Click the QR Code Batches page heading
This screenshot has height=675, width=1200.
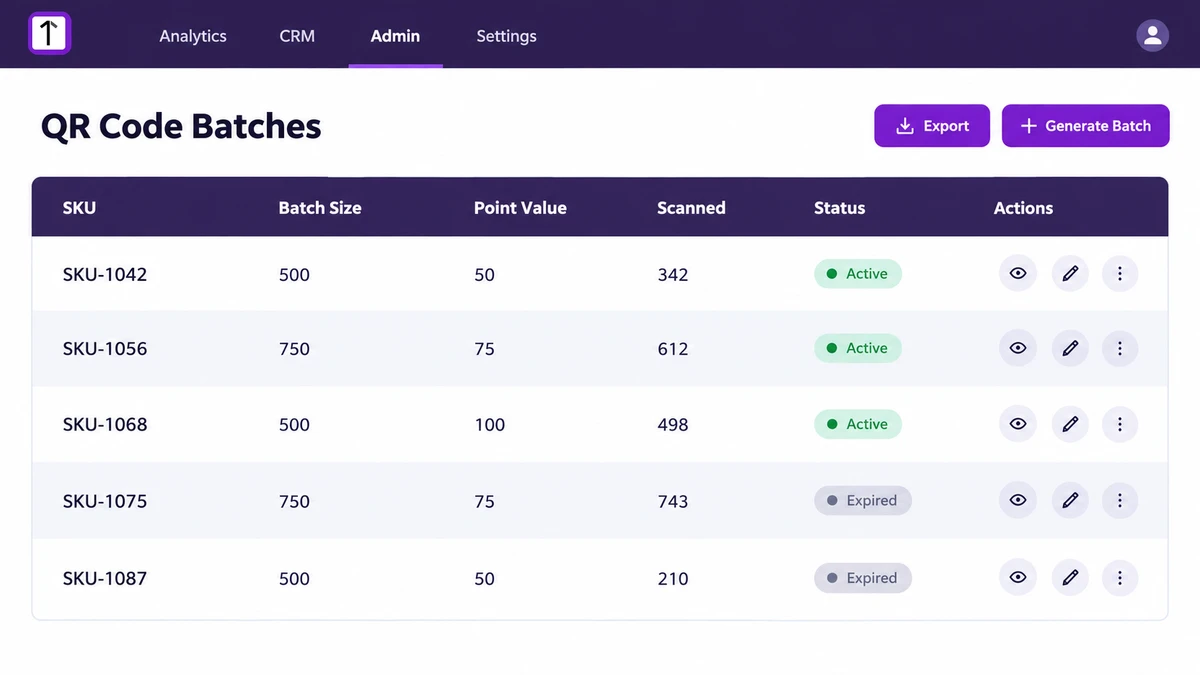[181, 126]
